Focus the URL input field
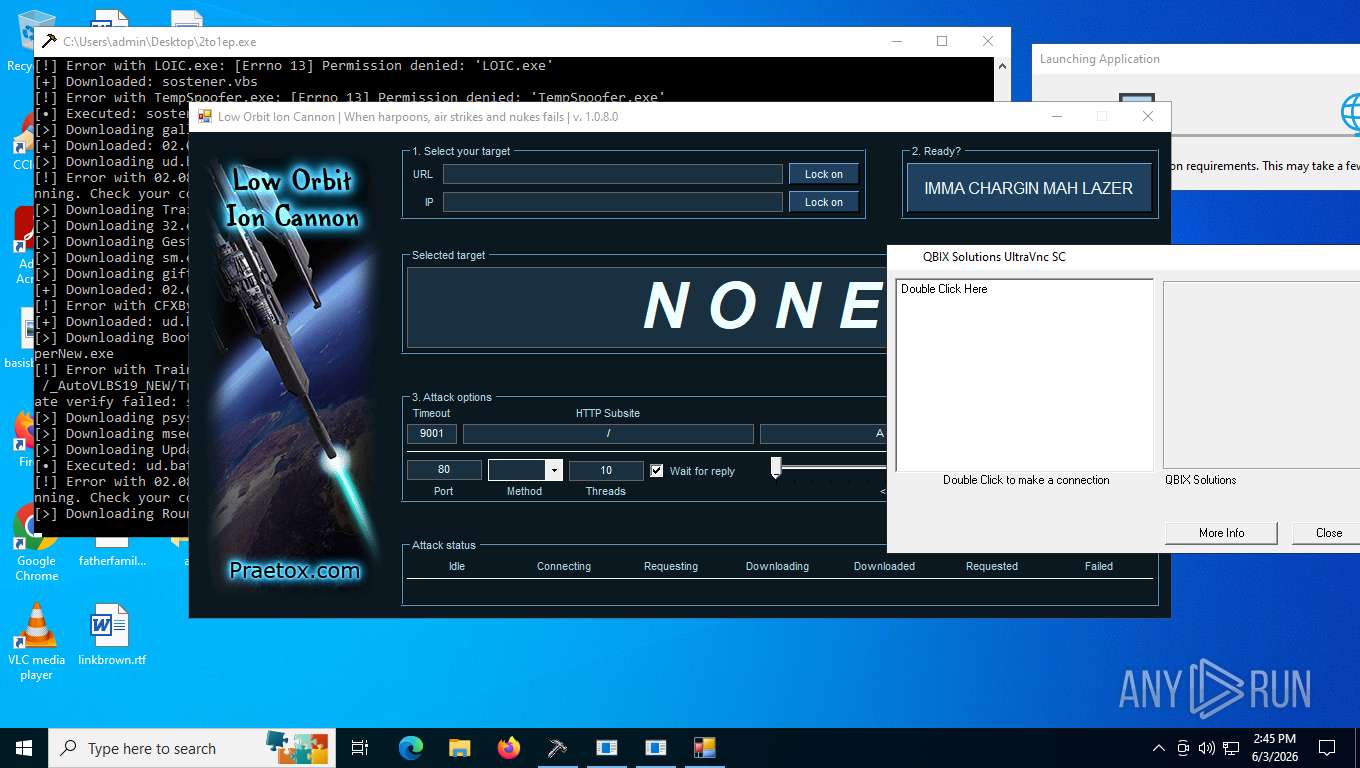The image size is (1360, 768). pos(613,174)
